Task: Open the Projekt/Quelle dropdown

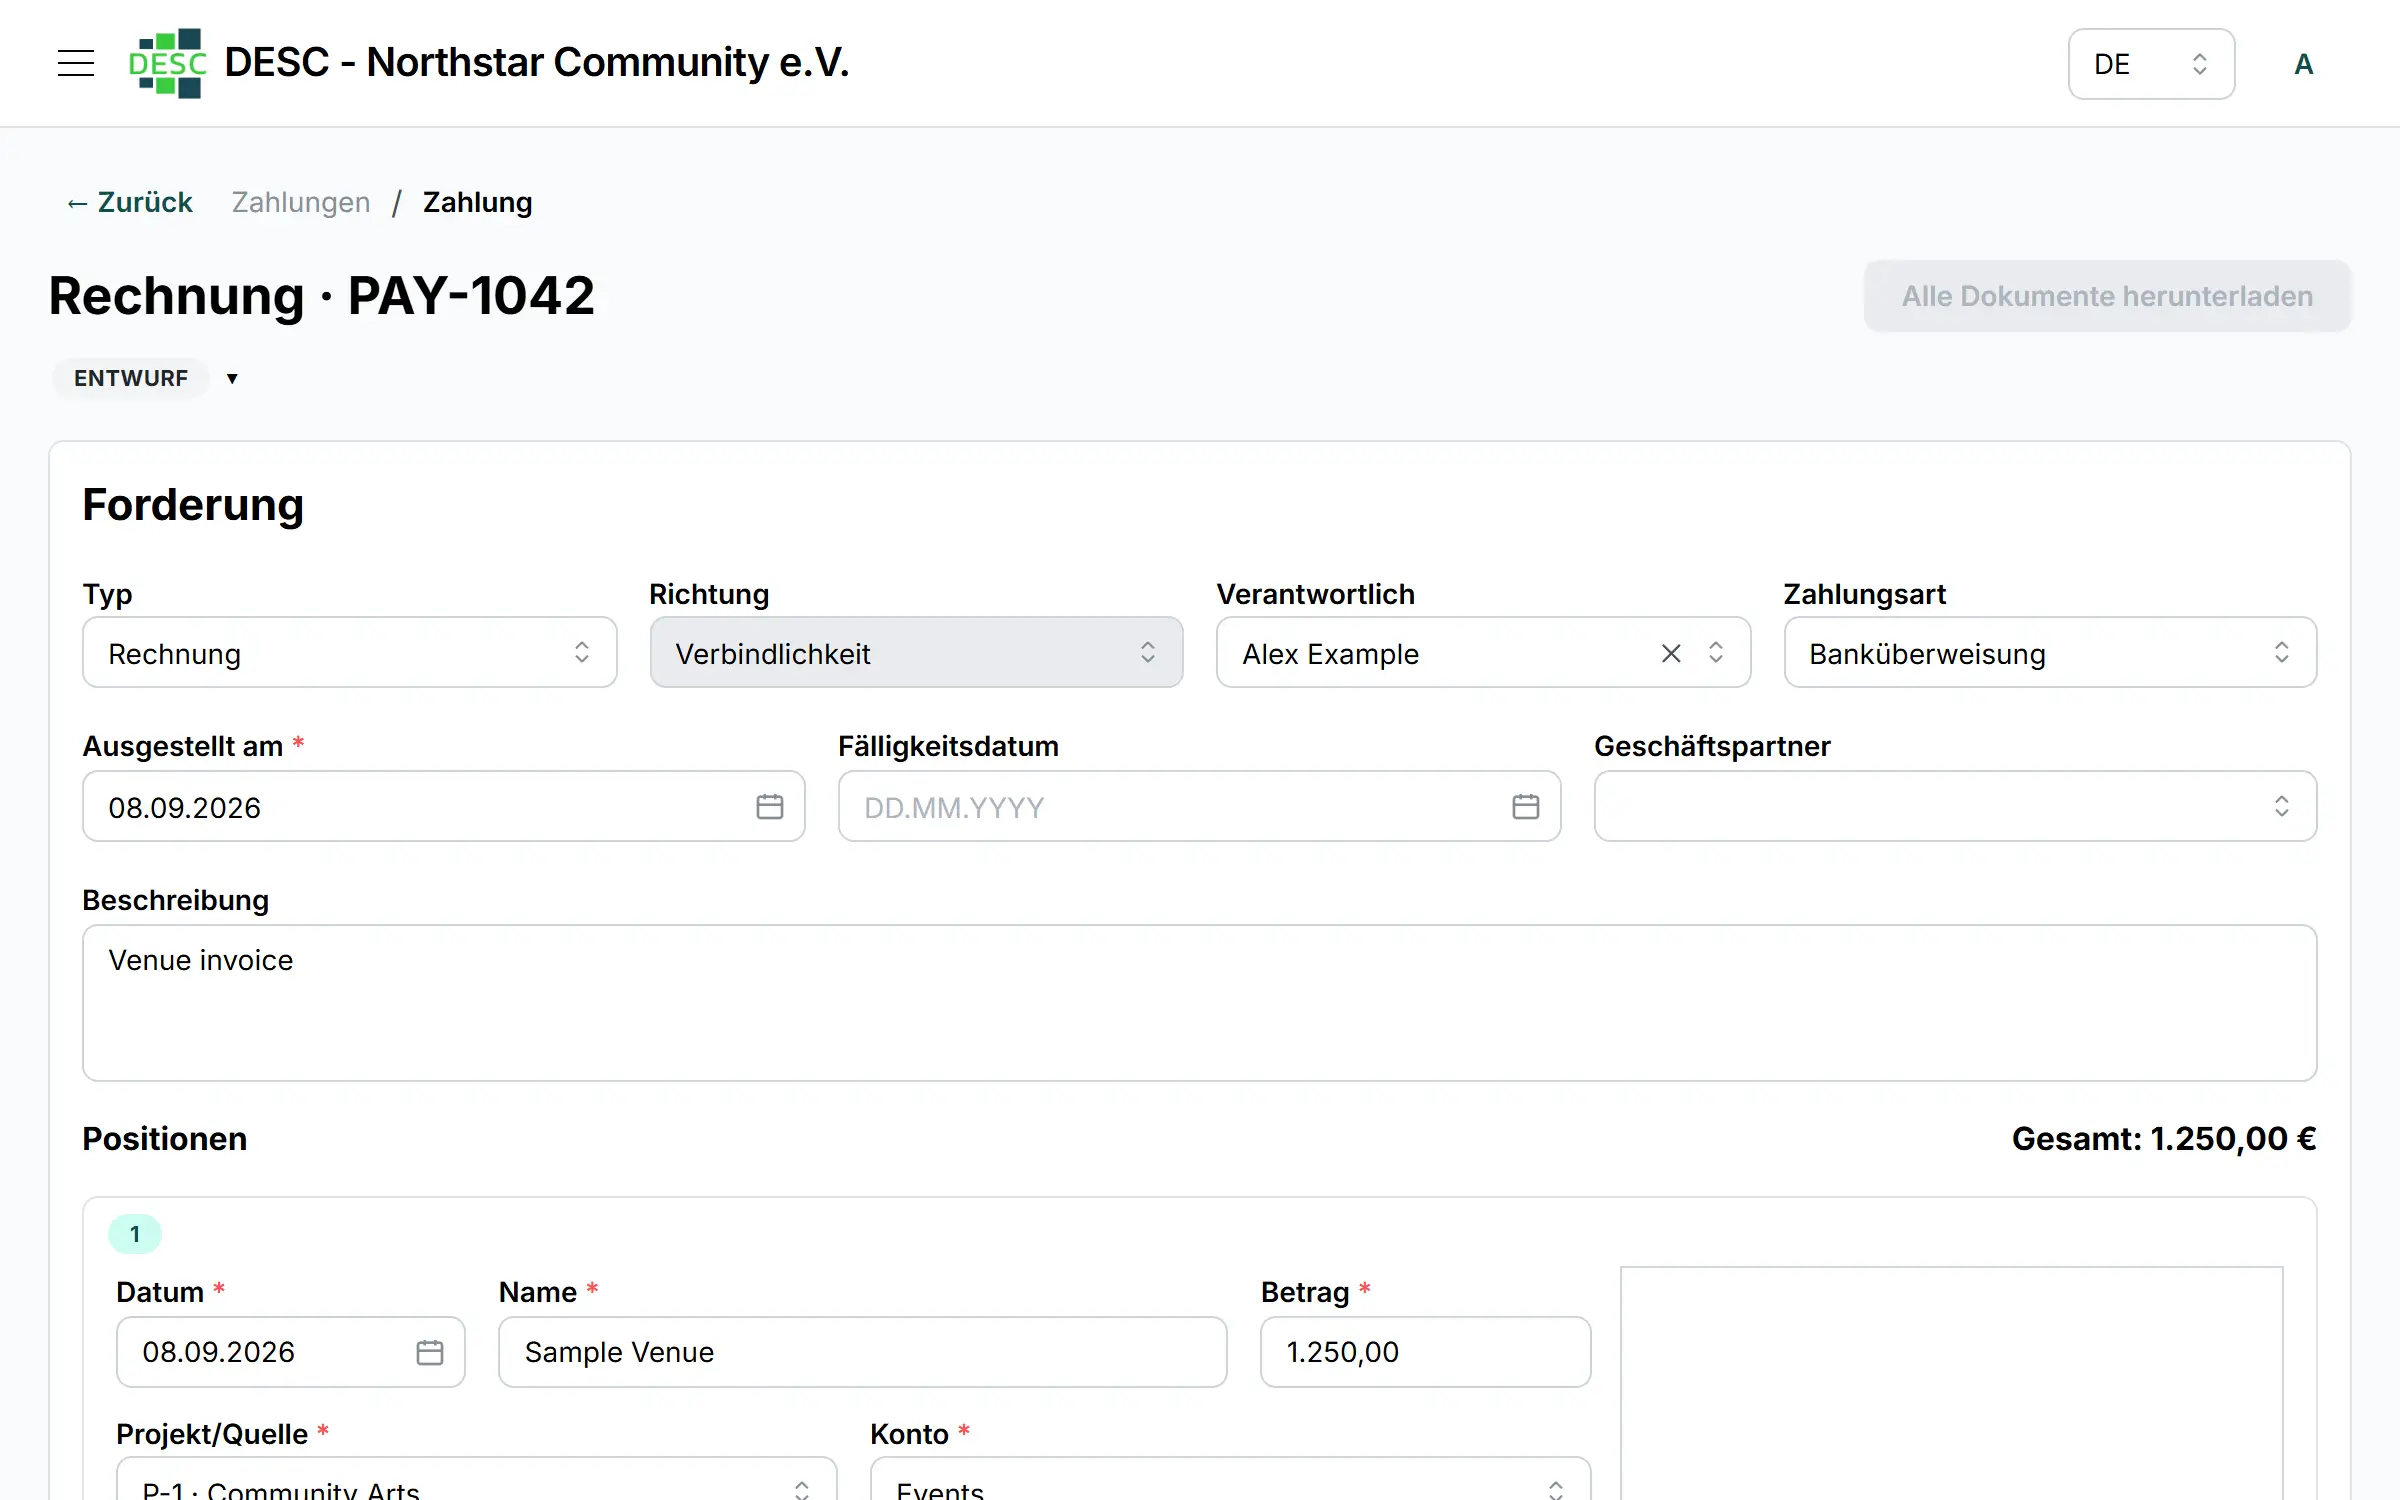Action: pos(476,1480)
